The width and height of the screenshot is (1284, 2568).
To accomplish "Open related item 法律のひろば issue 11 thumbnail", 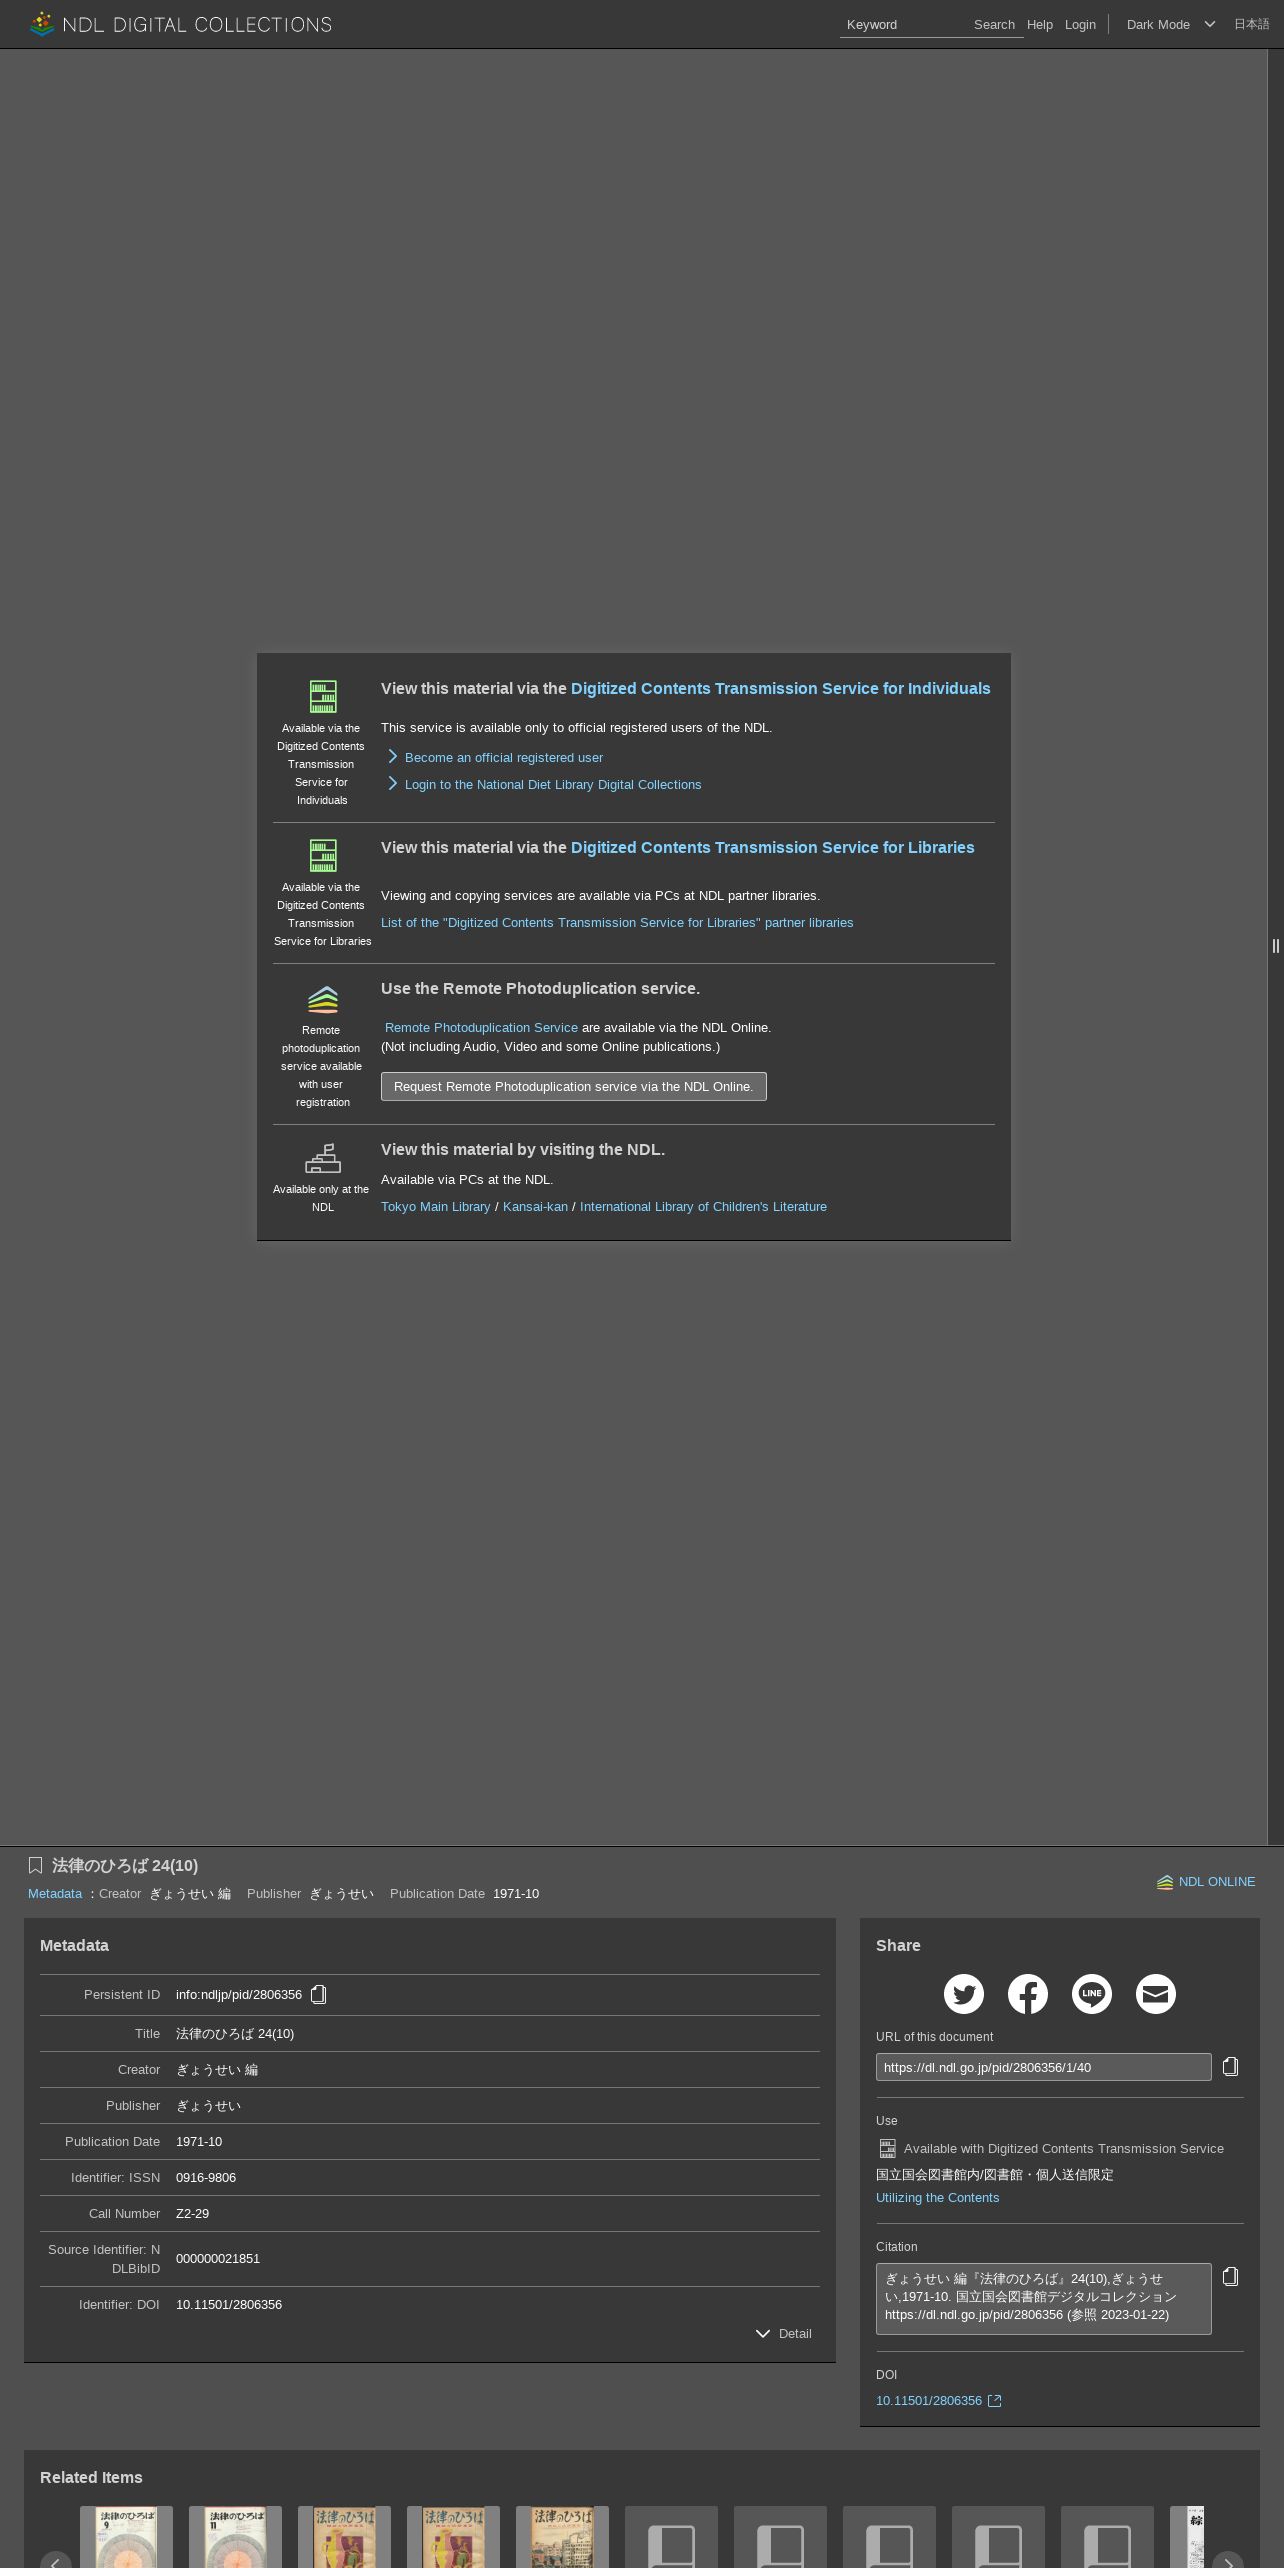I will (x=235, y=2537).
